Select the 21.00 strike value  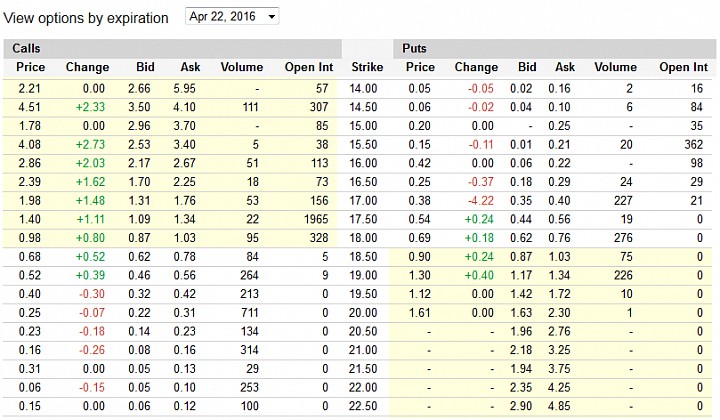pyautogui.click(x=363, y=350)
